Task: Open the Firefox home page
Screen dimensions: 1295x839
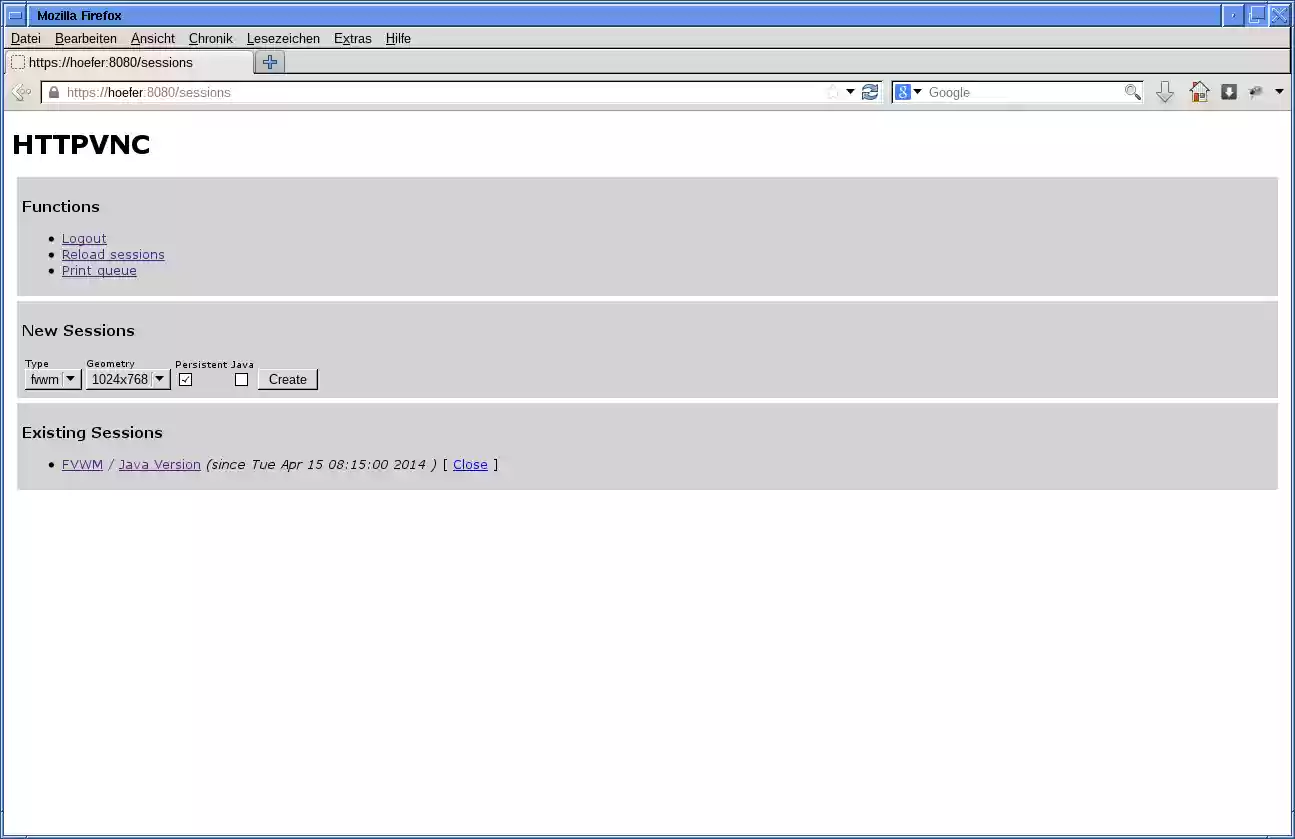Action: 1198,92
